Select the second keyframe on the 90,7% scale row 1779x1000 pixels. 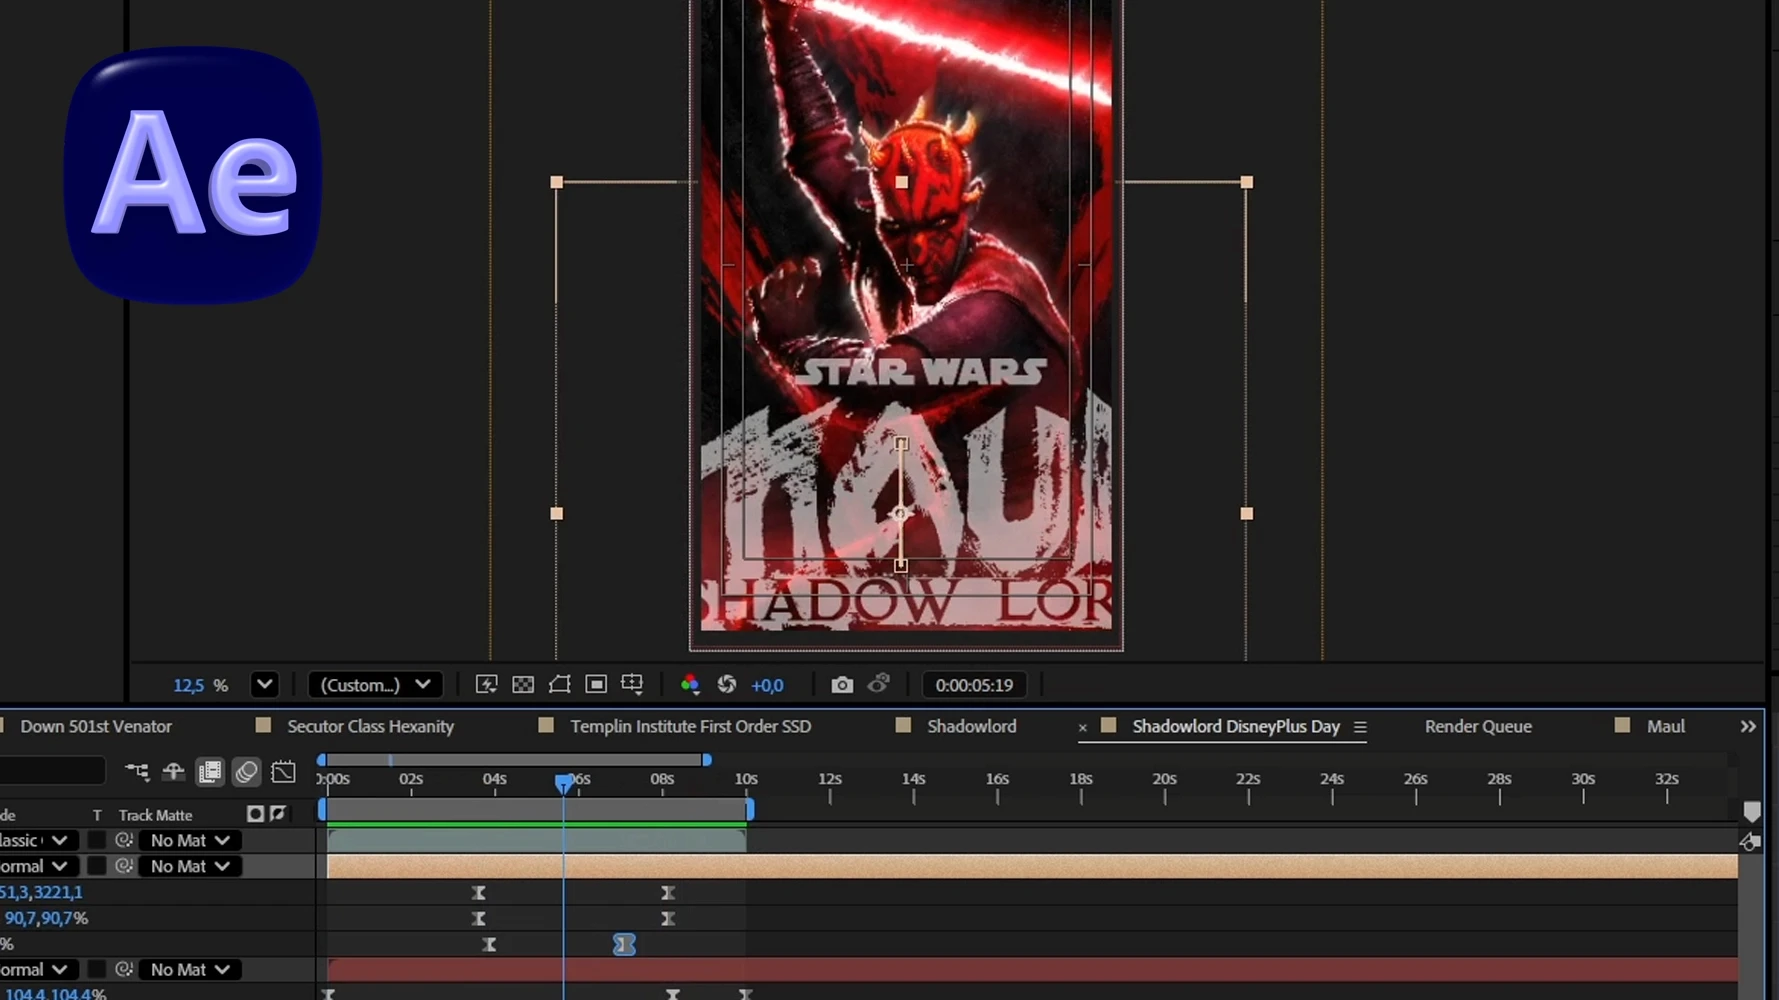pyautogui.click(x=668, y=918)
